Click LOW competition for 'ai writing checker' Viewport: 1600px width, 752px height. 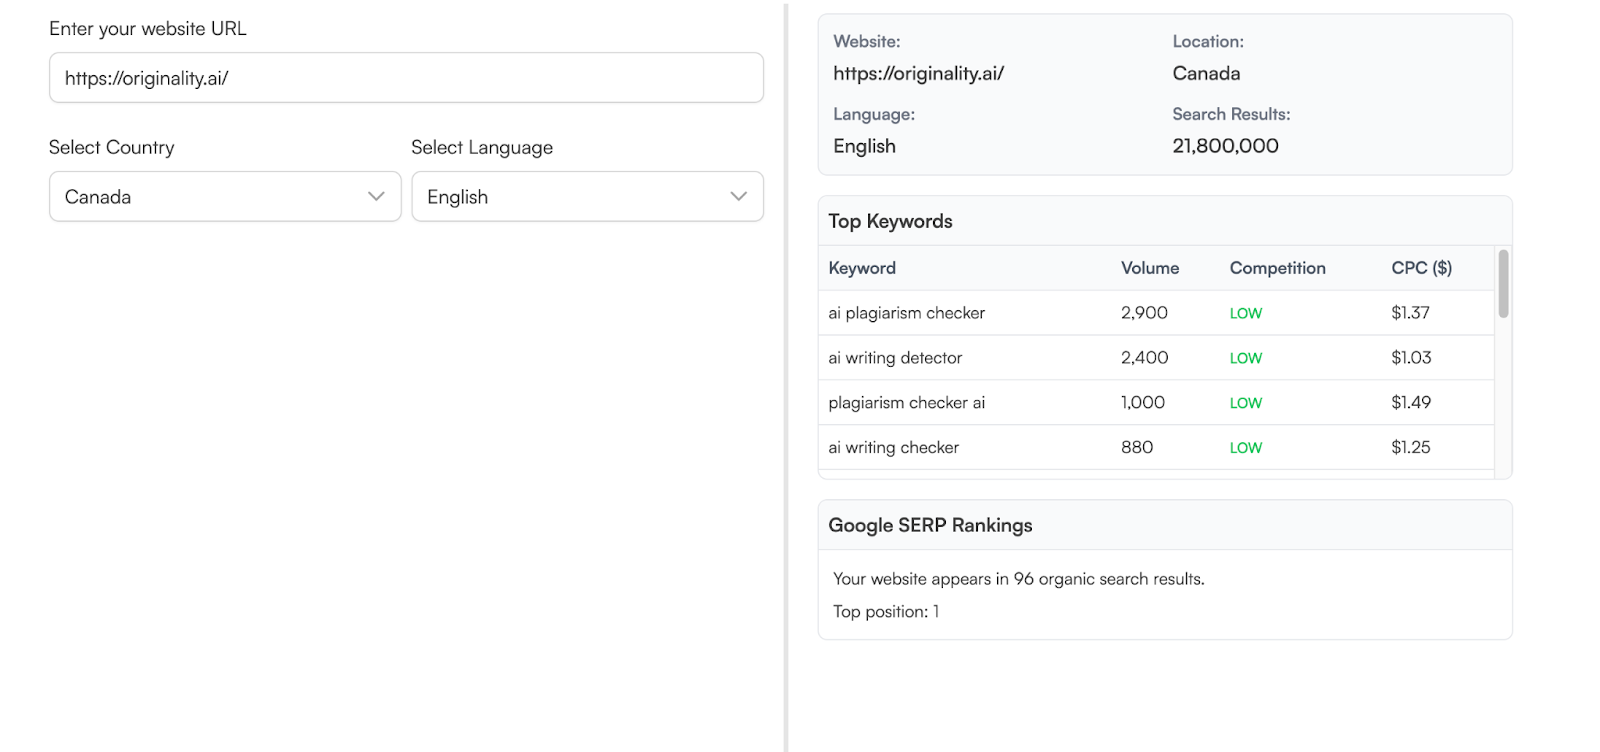coord(1245,449)
